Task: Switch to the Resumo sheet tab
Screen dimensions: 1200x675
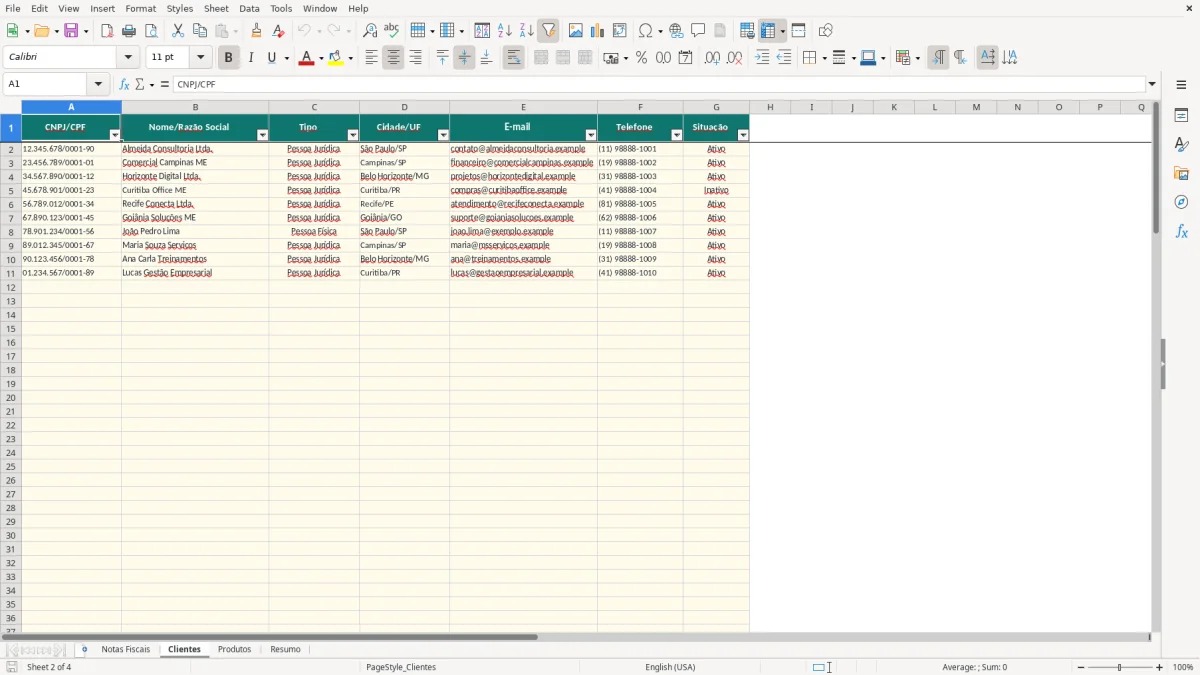Action: pos(285,650)
